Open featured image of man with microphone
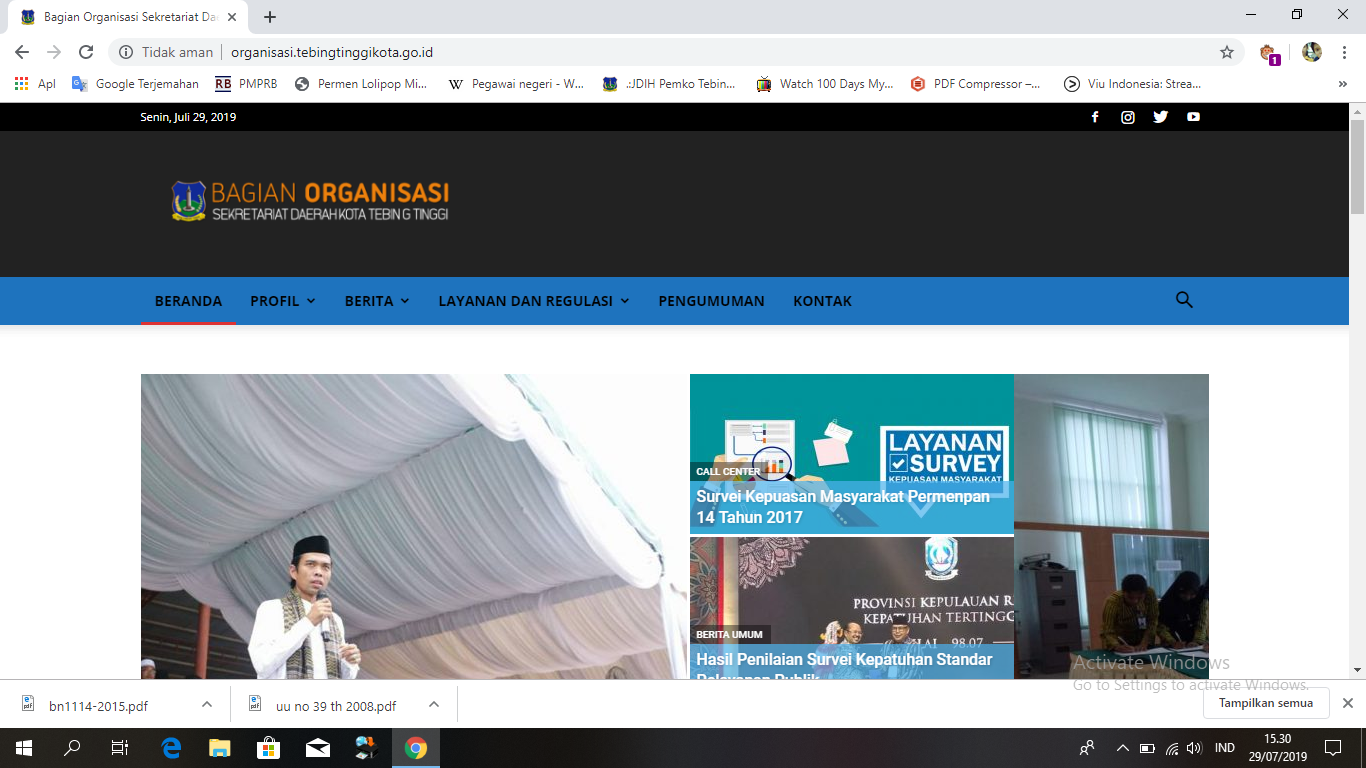 (x=414, y=527)
